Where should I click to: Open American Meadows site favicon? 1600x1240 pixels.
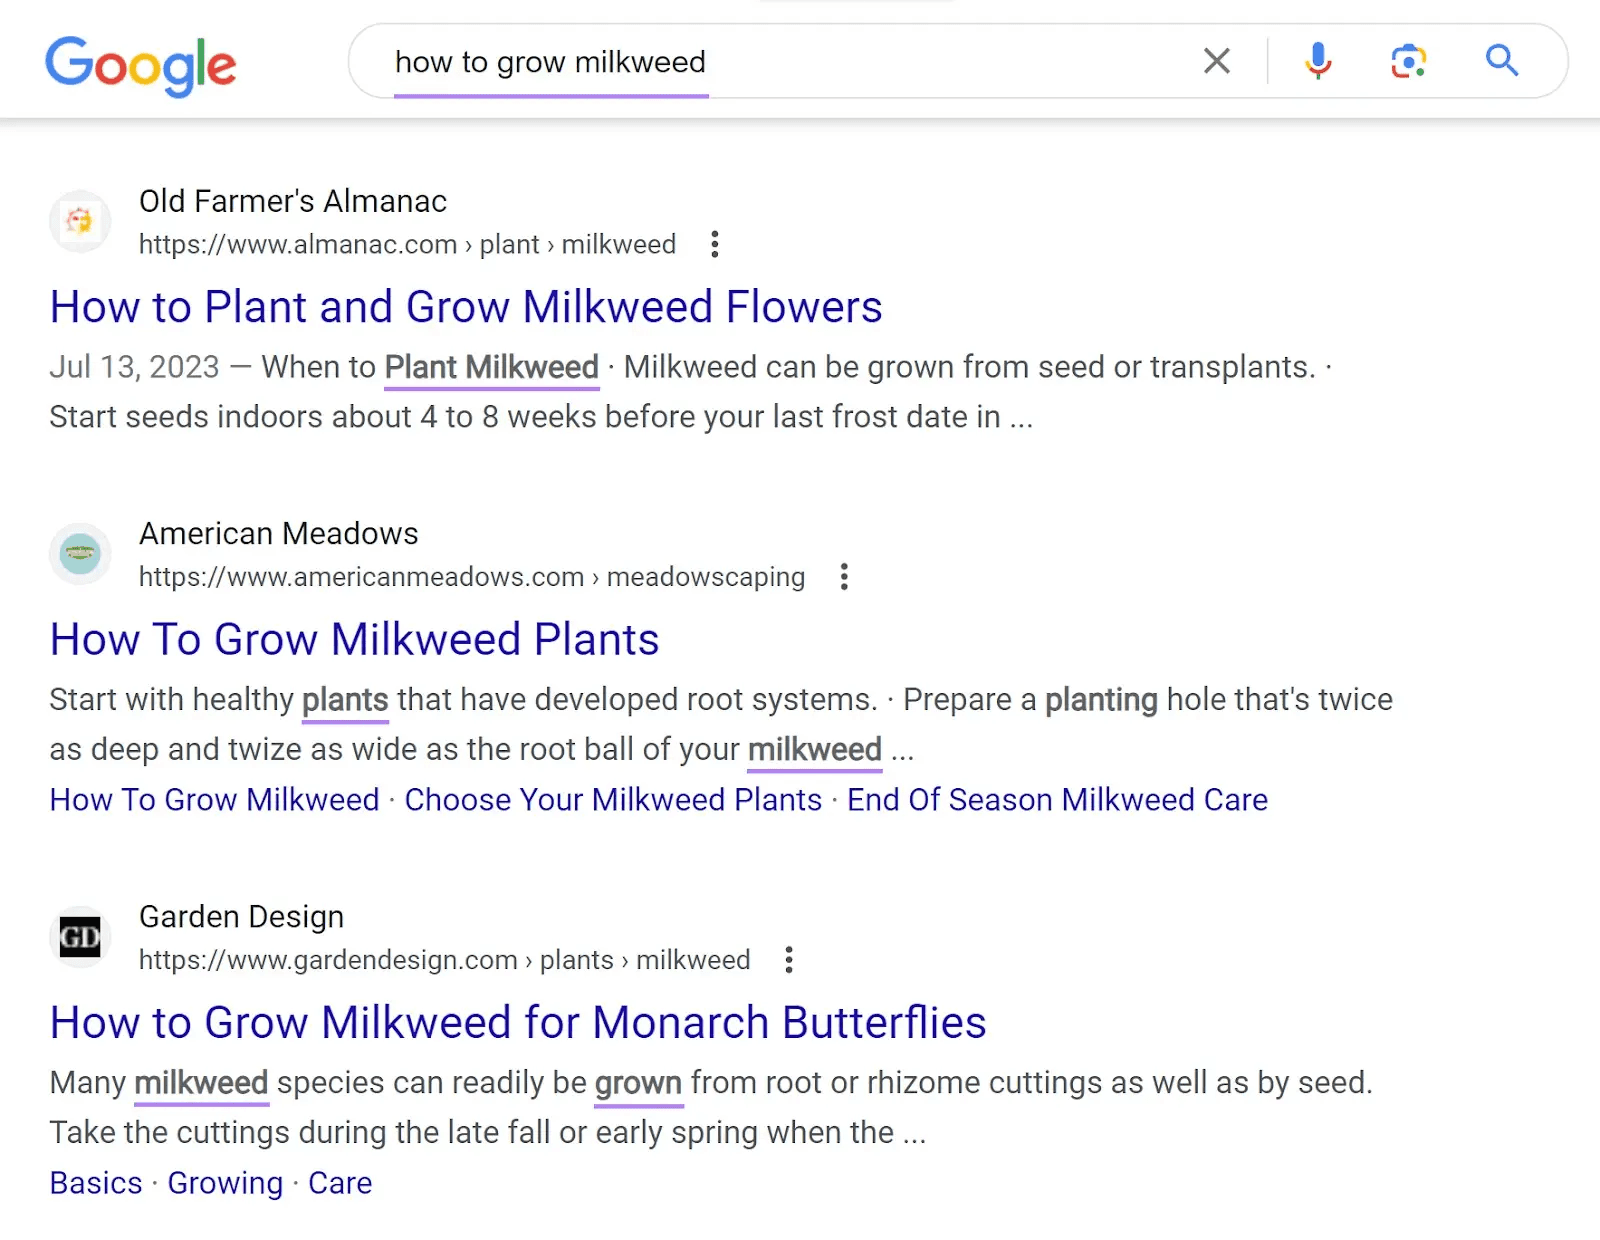click(x=80, y=553)
